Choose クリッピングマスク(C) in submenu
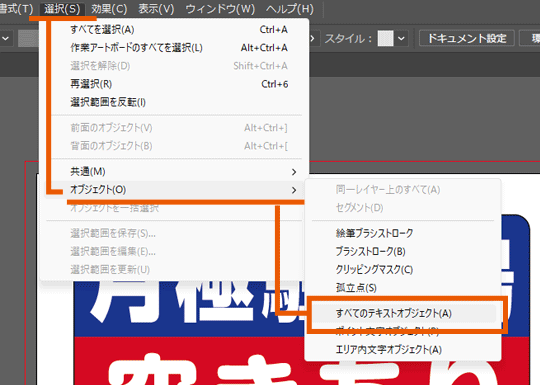540x385 pixels. pyautogui.click(x=403, y=270)
